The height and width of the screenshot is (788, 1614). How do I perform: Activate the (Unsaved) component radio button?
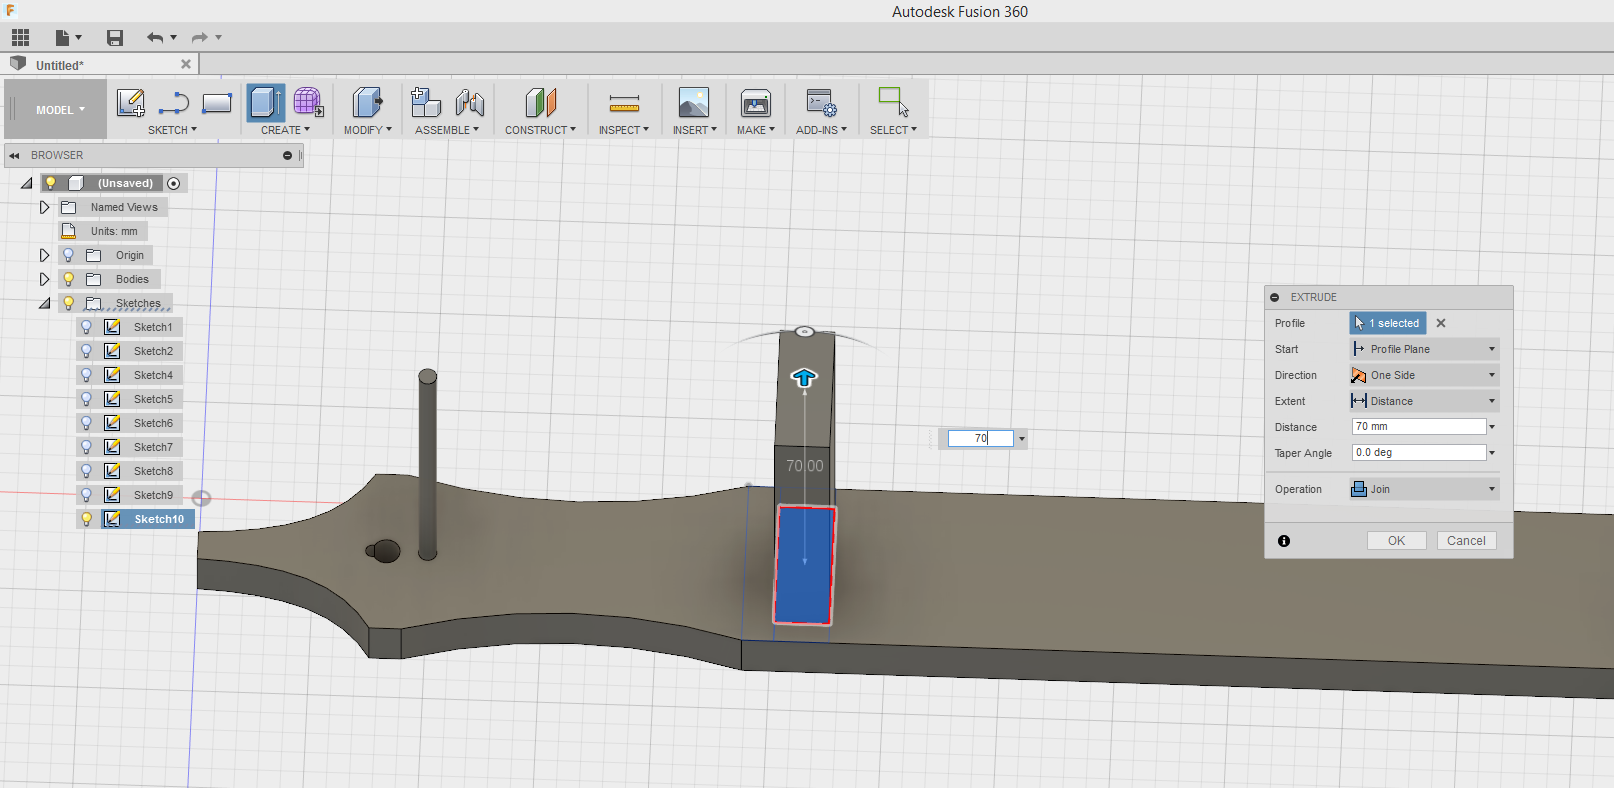pyautogui.click(x=174, y=183)
